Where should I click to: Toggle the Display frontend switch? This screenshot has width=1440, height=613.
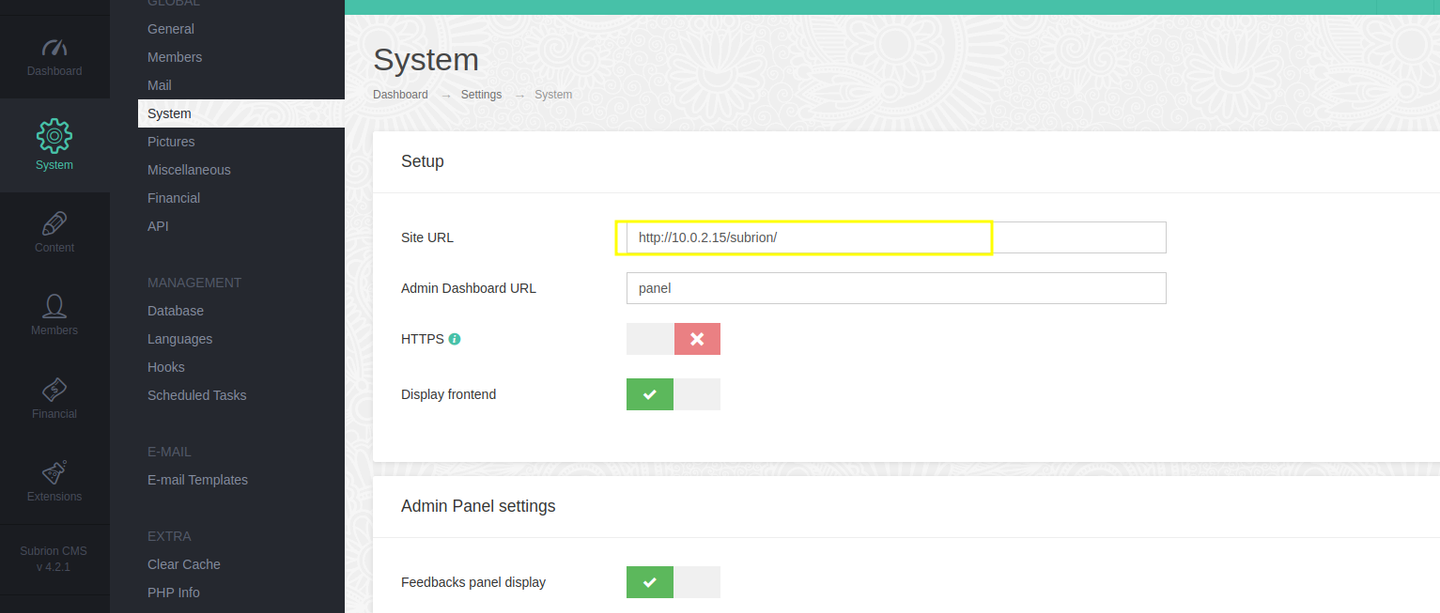(x=673, y=394)
